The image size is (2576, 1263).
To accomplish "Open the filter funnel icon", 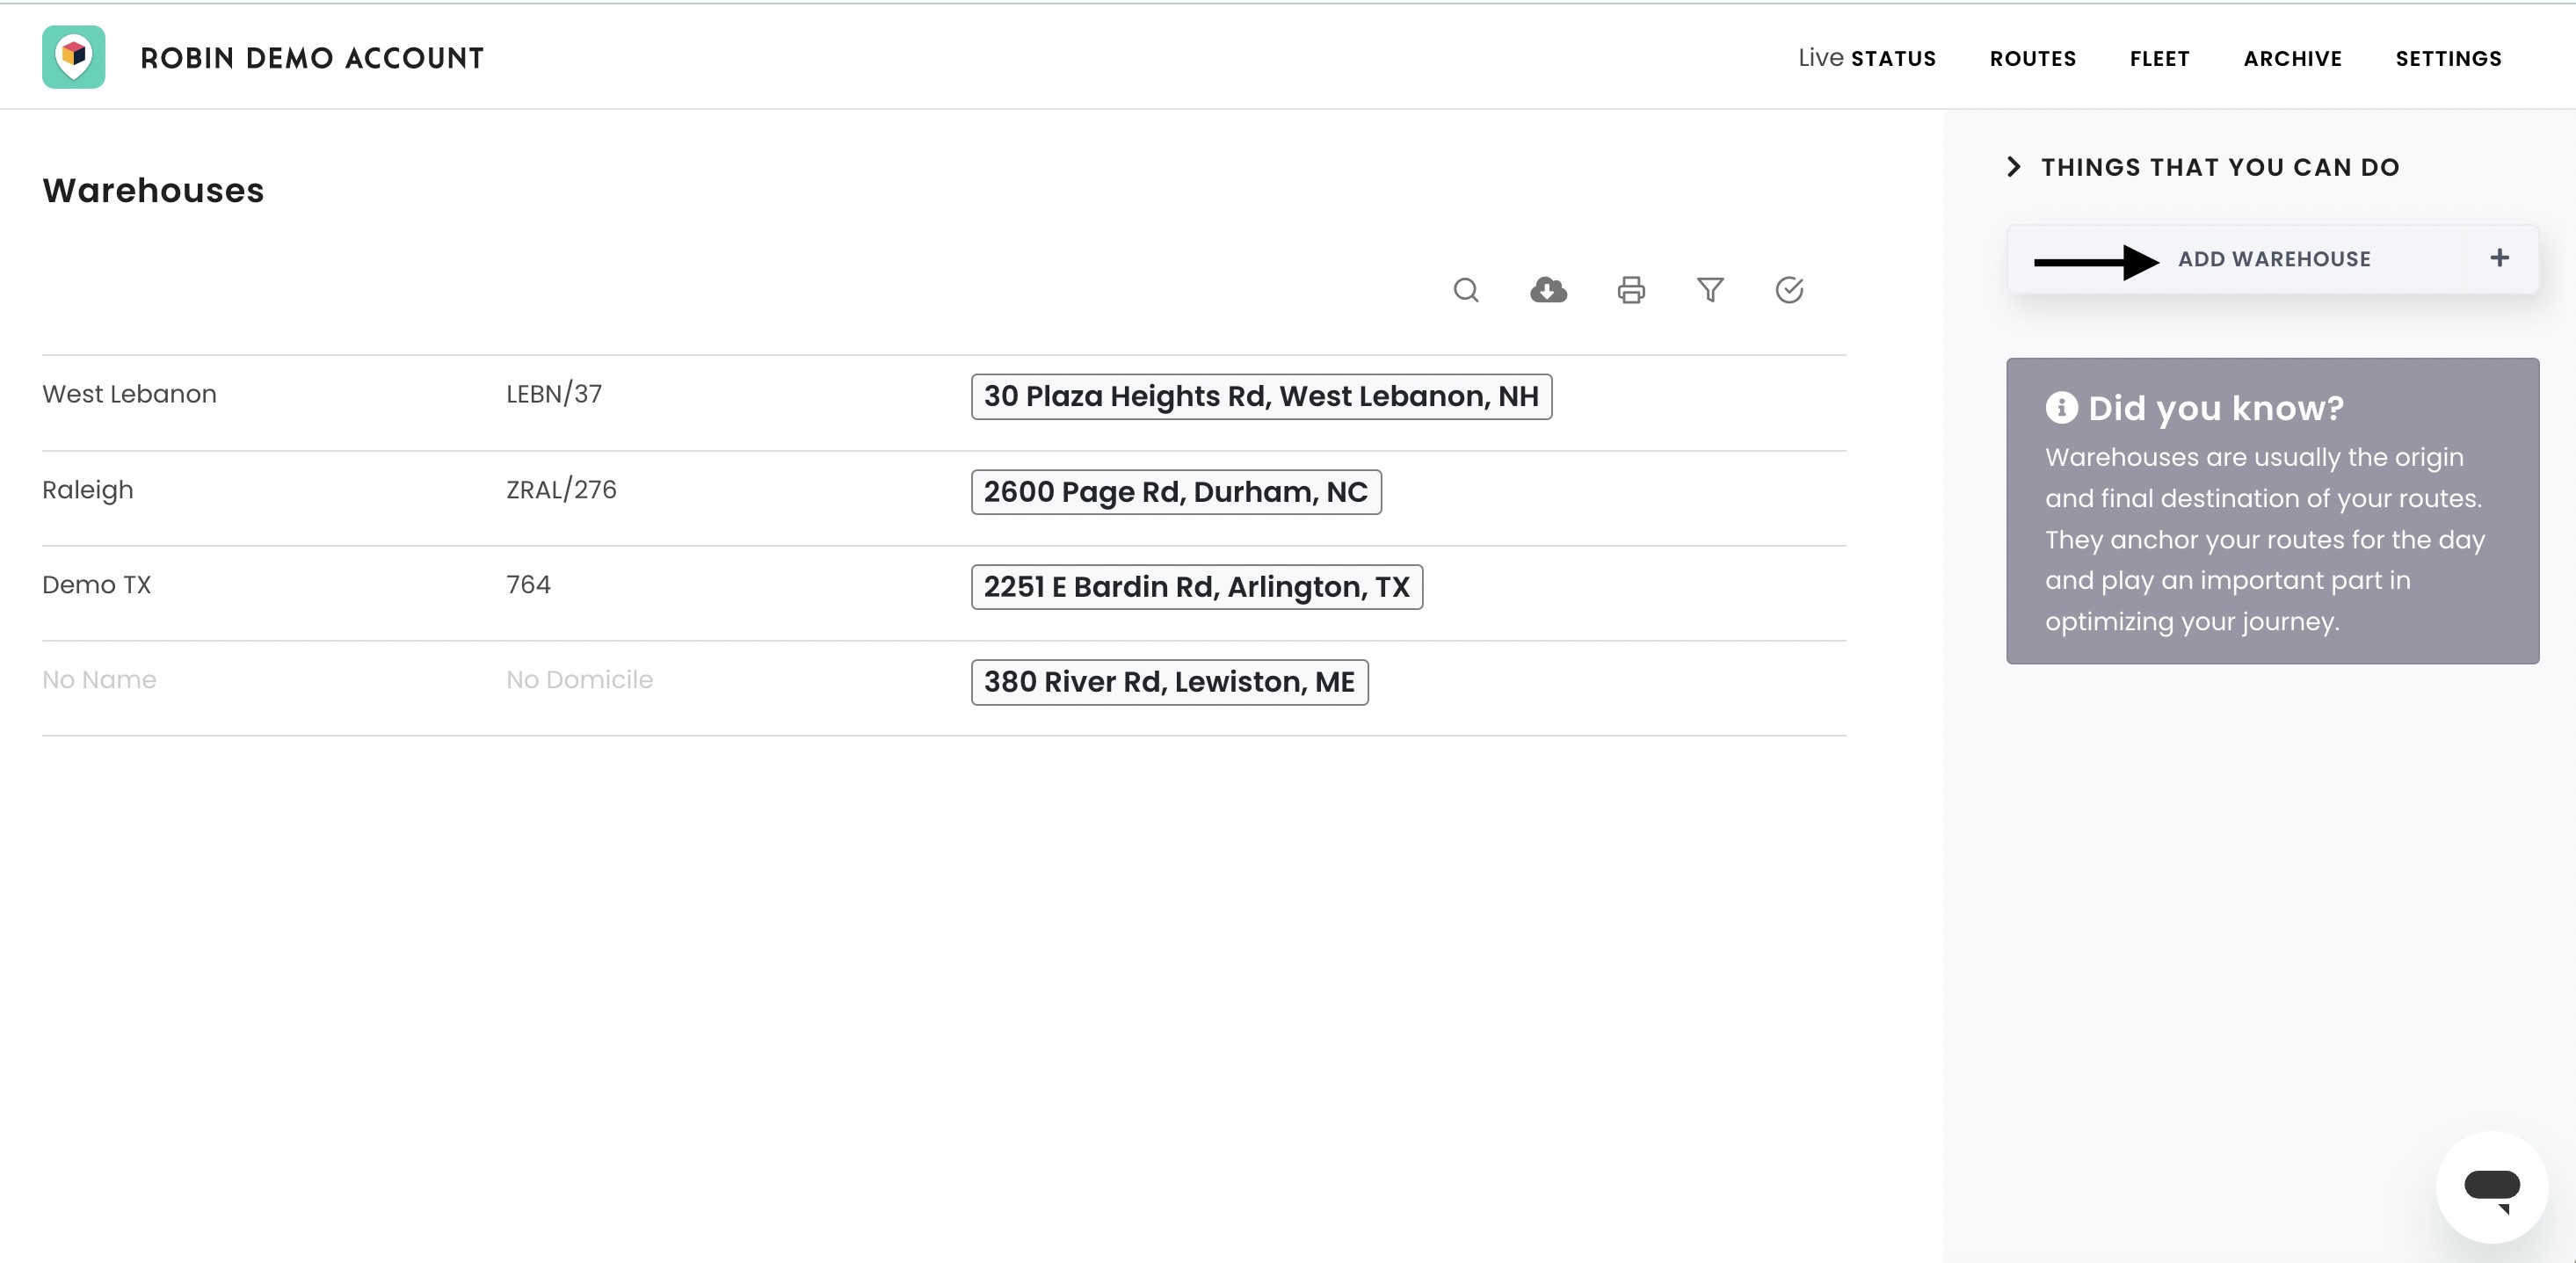I will pyautogui.click(x=1710, y=290).
